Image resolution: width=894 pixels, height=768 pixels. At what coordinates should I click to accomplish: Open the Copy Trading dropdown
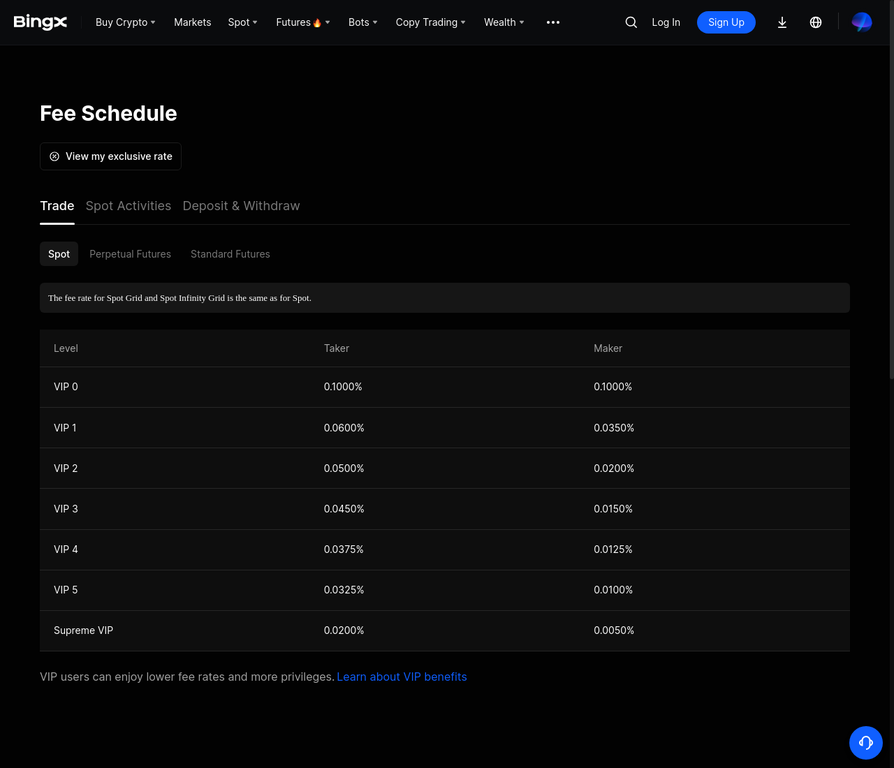pyautogui.click(x=430, y=22)
